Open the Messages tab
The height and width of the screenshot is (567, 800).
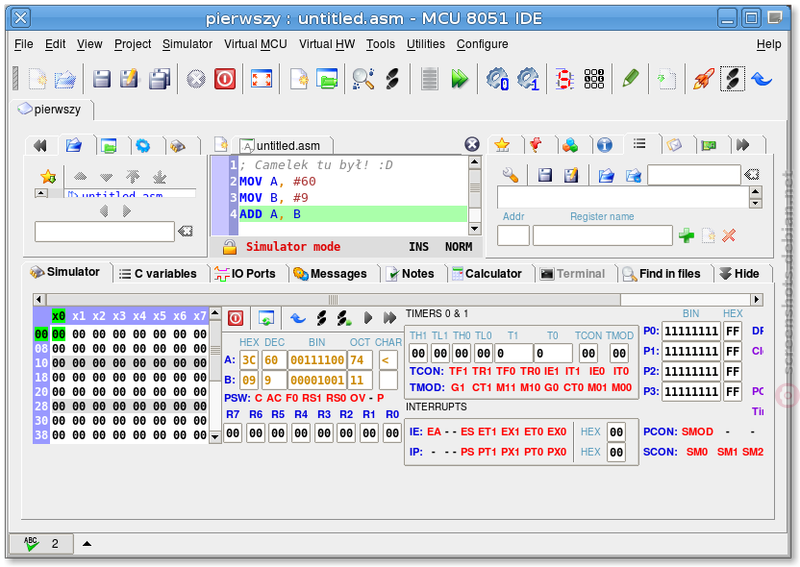(331, 274)
